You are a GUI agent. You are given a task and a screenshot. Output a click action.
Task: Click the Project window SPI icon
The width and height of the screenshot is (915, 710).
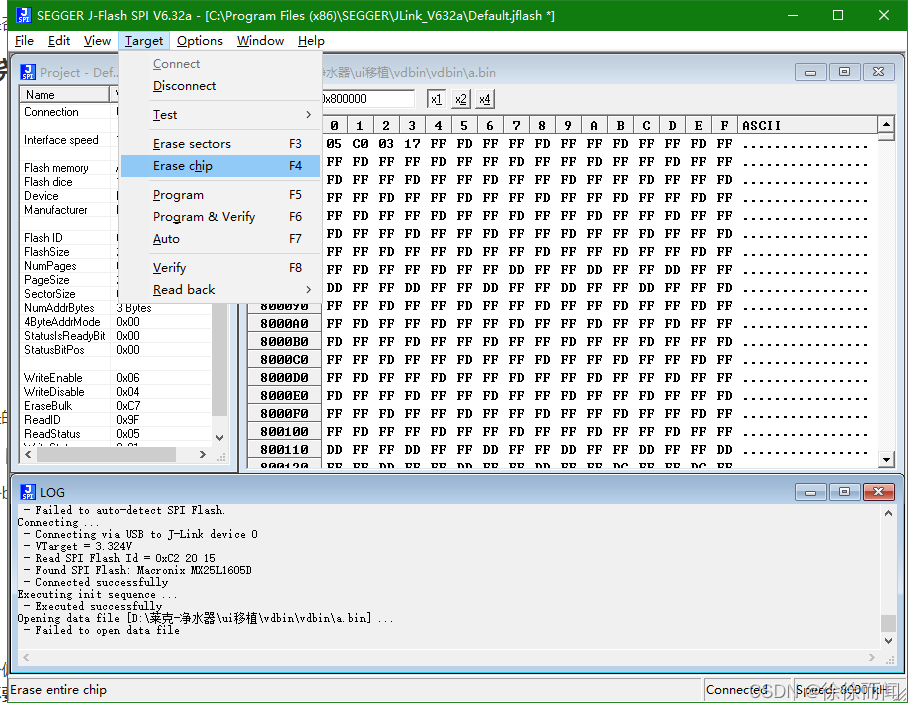28,72
